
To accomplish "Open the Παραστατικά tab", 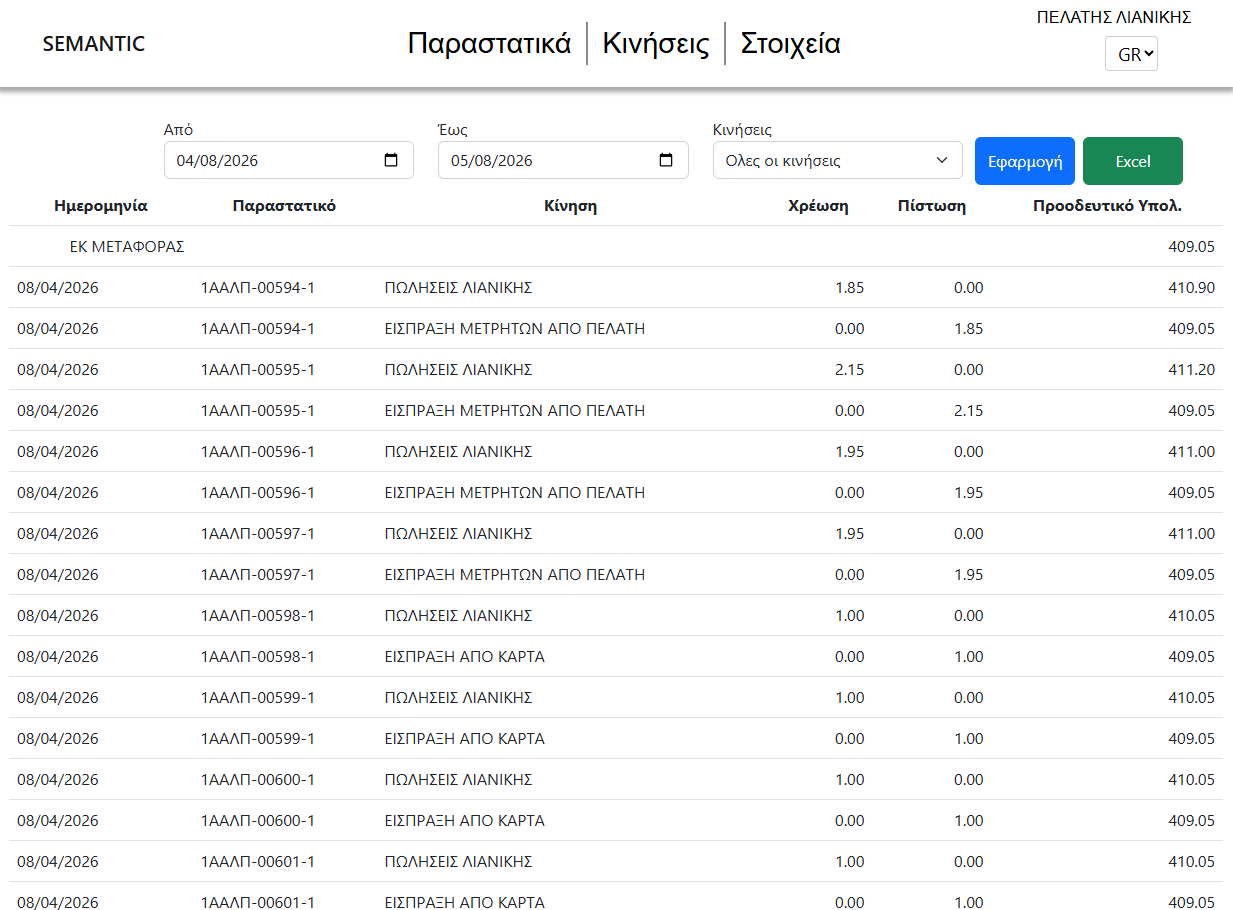I will click(489, 44).
